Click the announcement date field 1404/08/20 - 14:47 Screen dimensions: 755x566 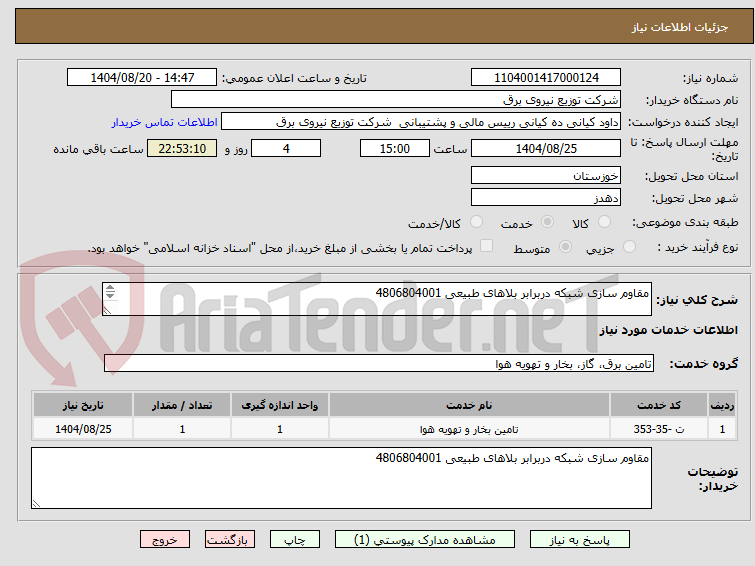coord(142,78)
